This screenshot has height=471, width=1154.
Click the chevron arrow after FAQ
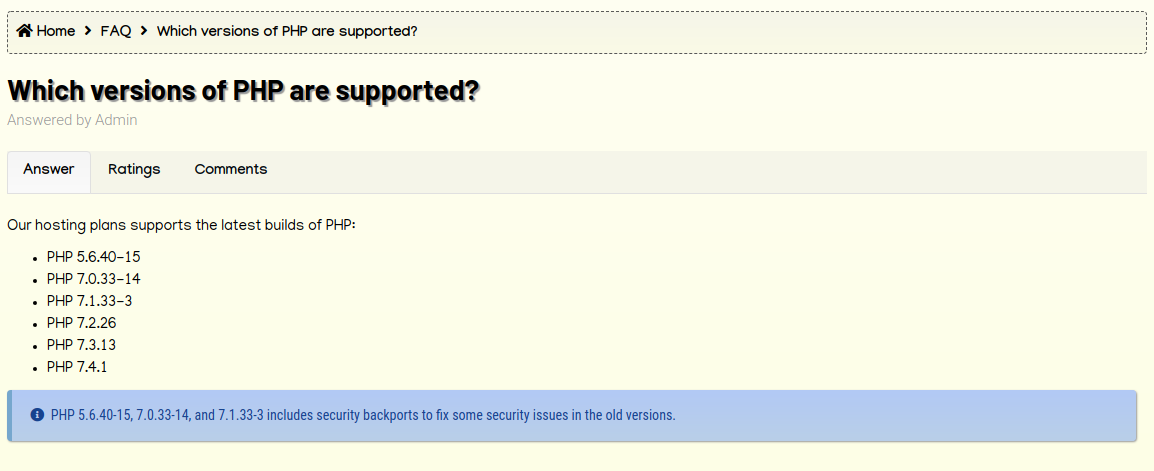pos(144,31)
